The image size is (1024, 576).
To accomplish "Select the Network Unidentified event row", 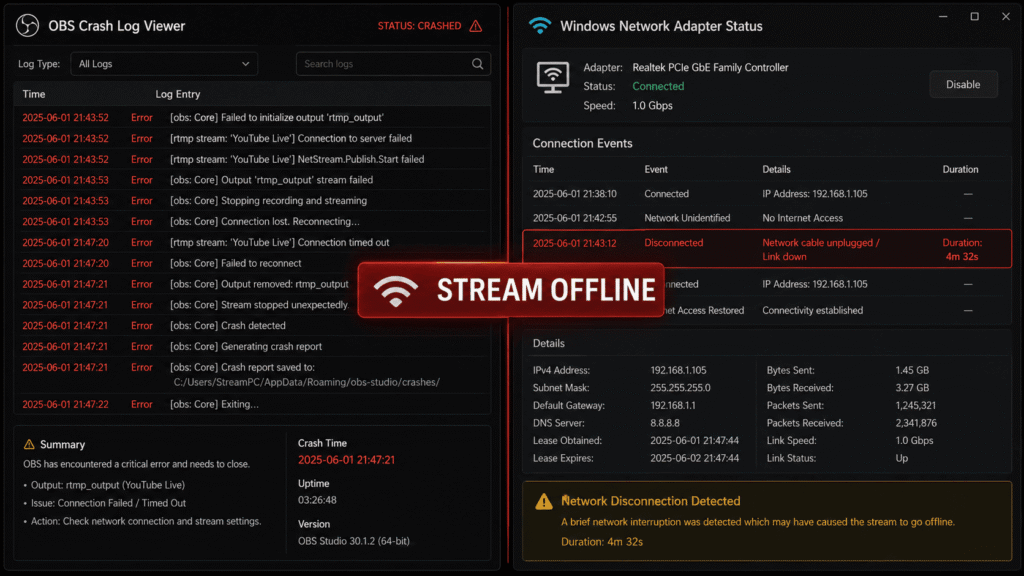I will pyautogui.click(x=767, y=218).
